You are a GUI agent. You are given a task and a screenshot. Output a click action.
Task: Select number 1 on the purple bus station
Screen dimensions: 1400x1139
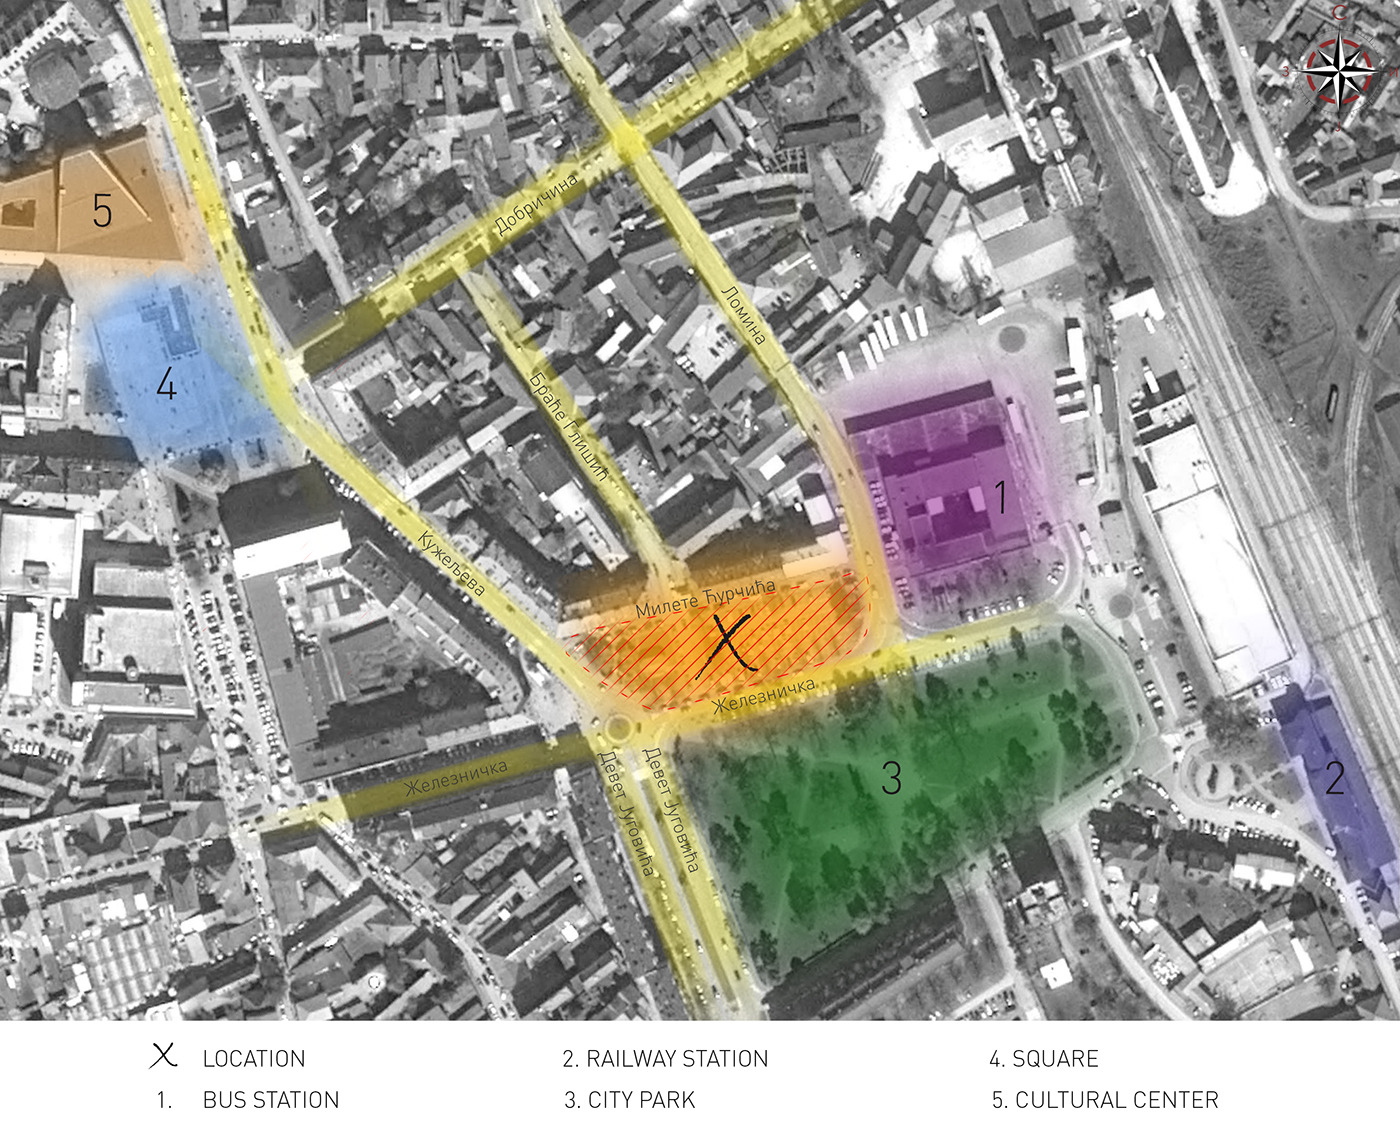point(999,496)
